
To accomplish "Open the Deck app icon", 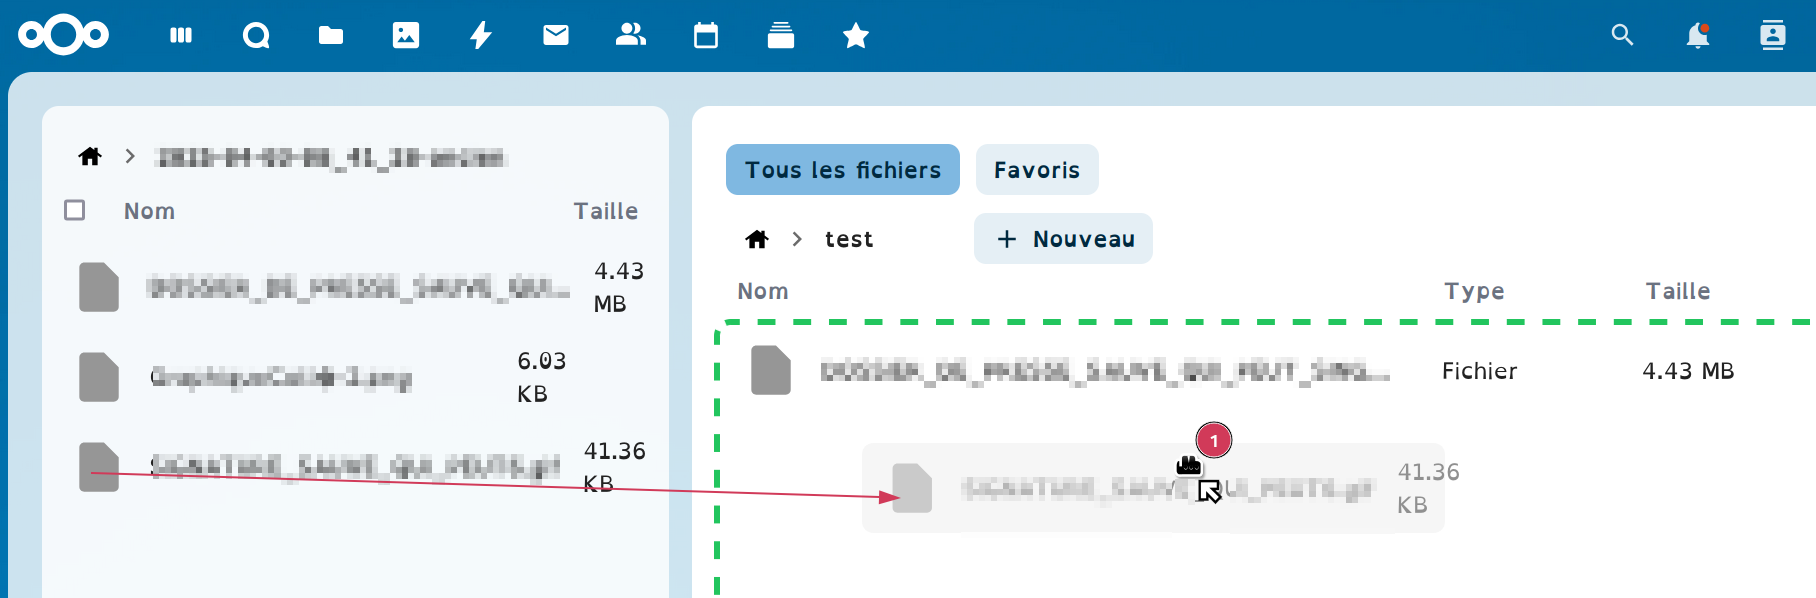I will 781,36.
